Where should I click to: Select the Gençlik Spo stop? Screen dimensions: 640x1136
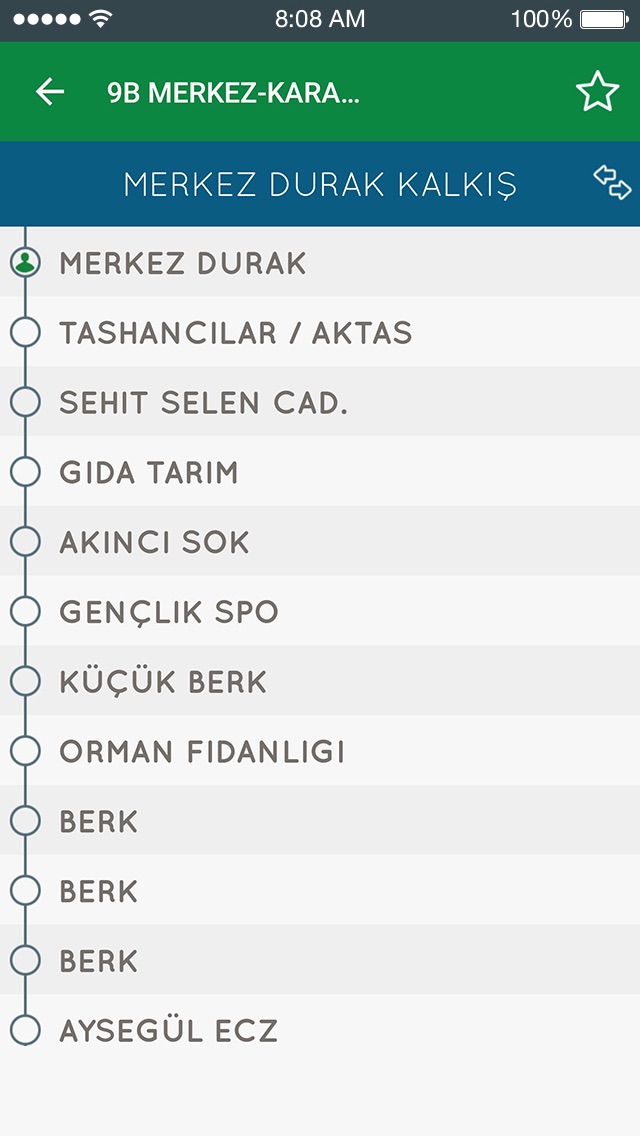pos(169,612)
